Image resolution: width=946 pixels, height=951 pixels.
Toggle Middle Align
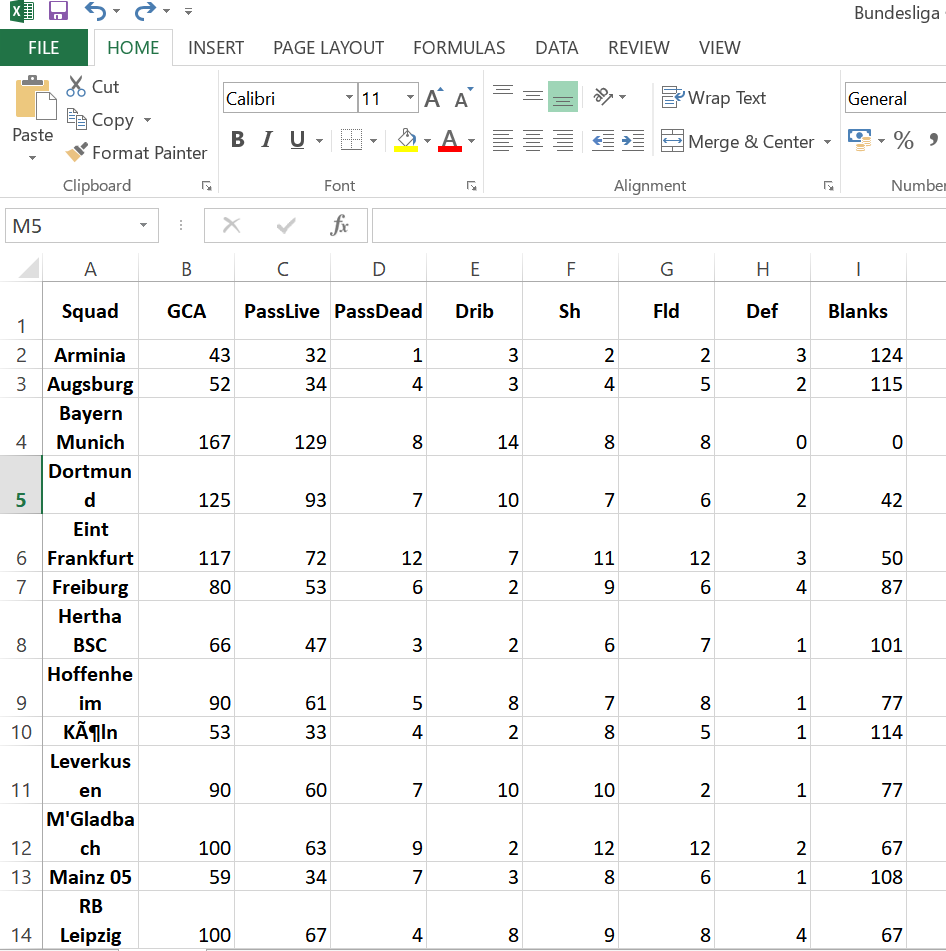(533, 96)
